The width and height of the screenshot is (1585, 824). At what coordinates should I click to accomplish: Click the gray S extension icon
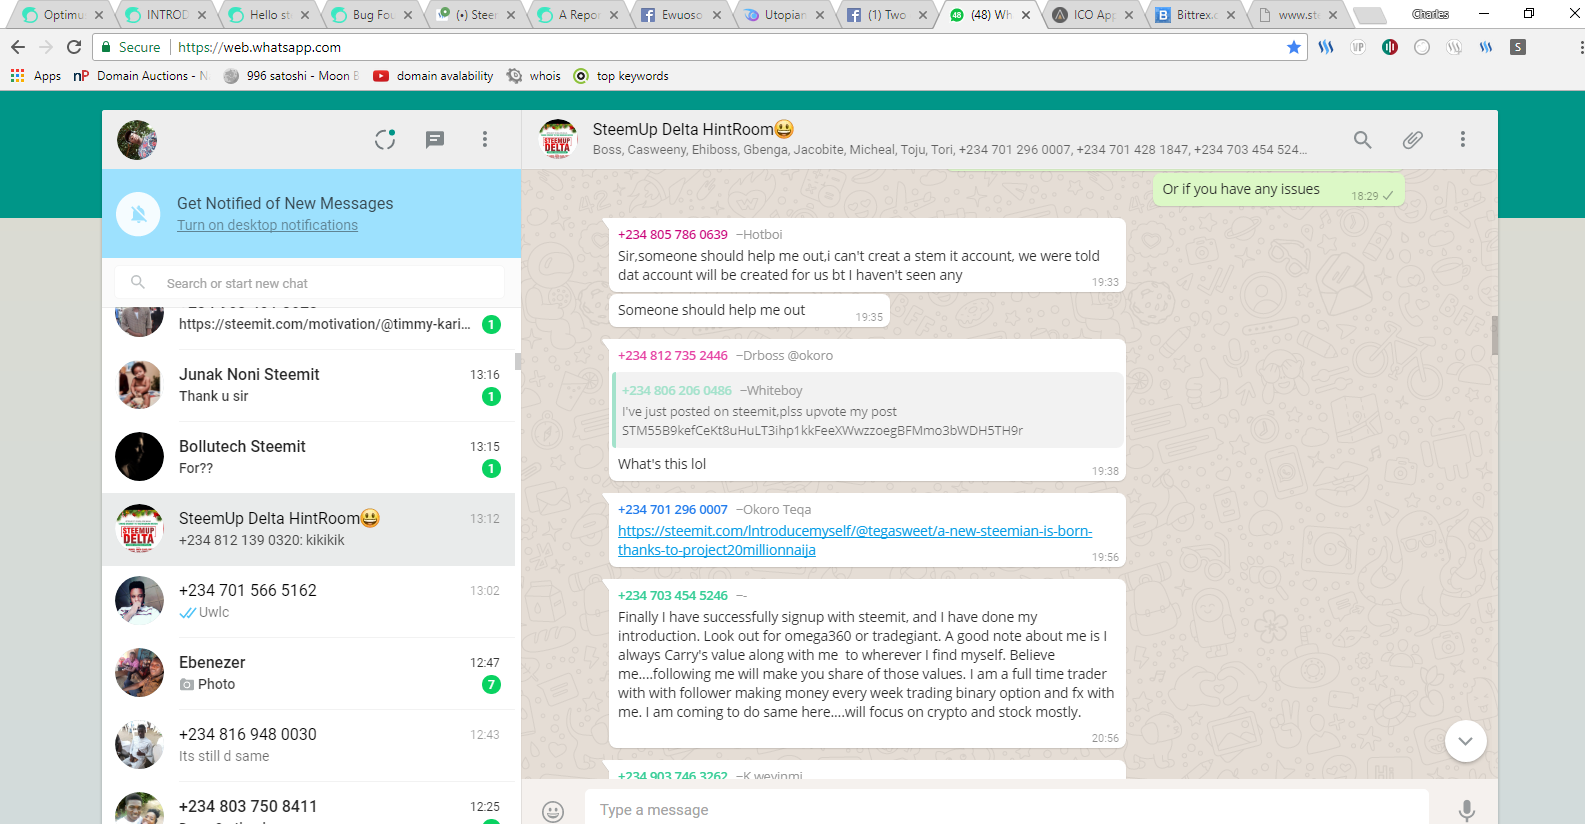point(1518,47)
